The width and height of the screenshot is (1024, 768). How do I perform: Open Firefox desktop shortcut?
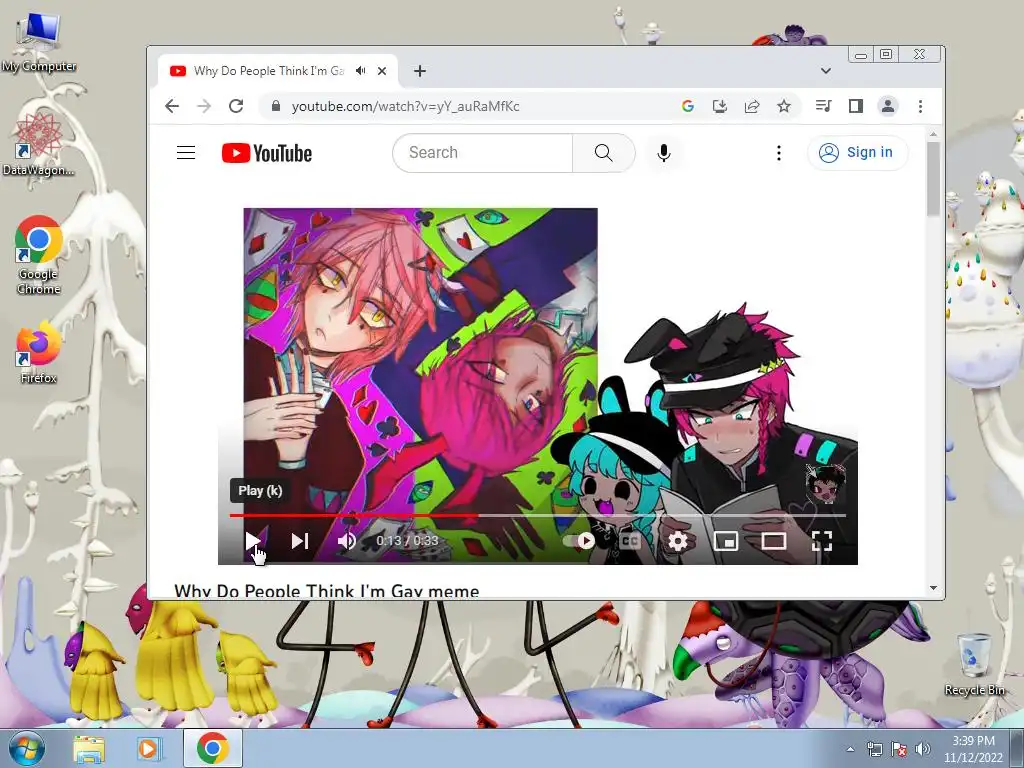(x=39, y=353)
